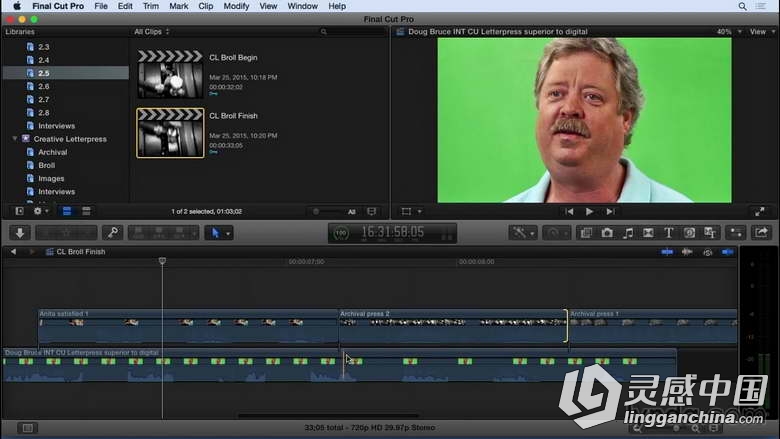This screenshot has width=780, height=439.
Task: Open the Apple menu
Action: tap(17, 6)
